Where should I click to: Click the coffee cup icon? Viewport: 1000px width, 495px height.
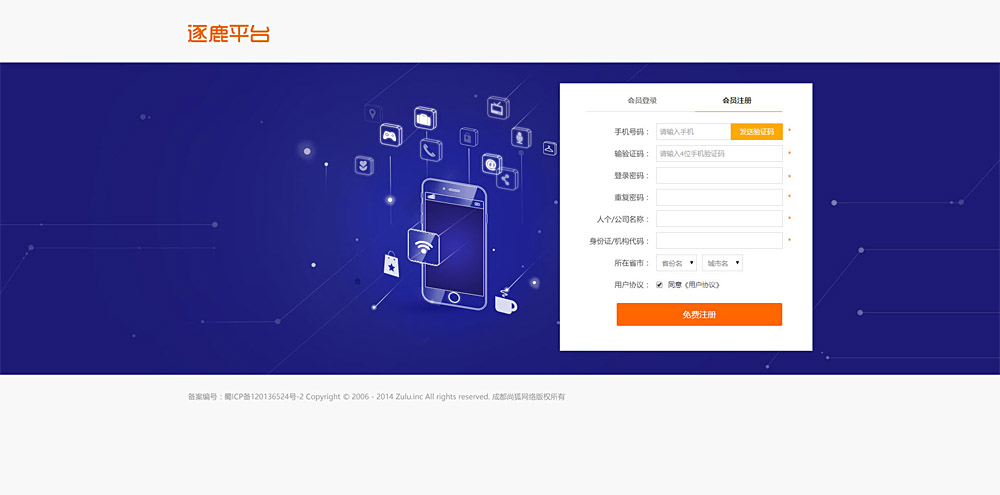[506, 302]
